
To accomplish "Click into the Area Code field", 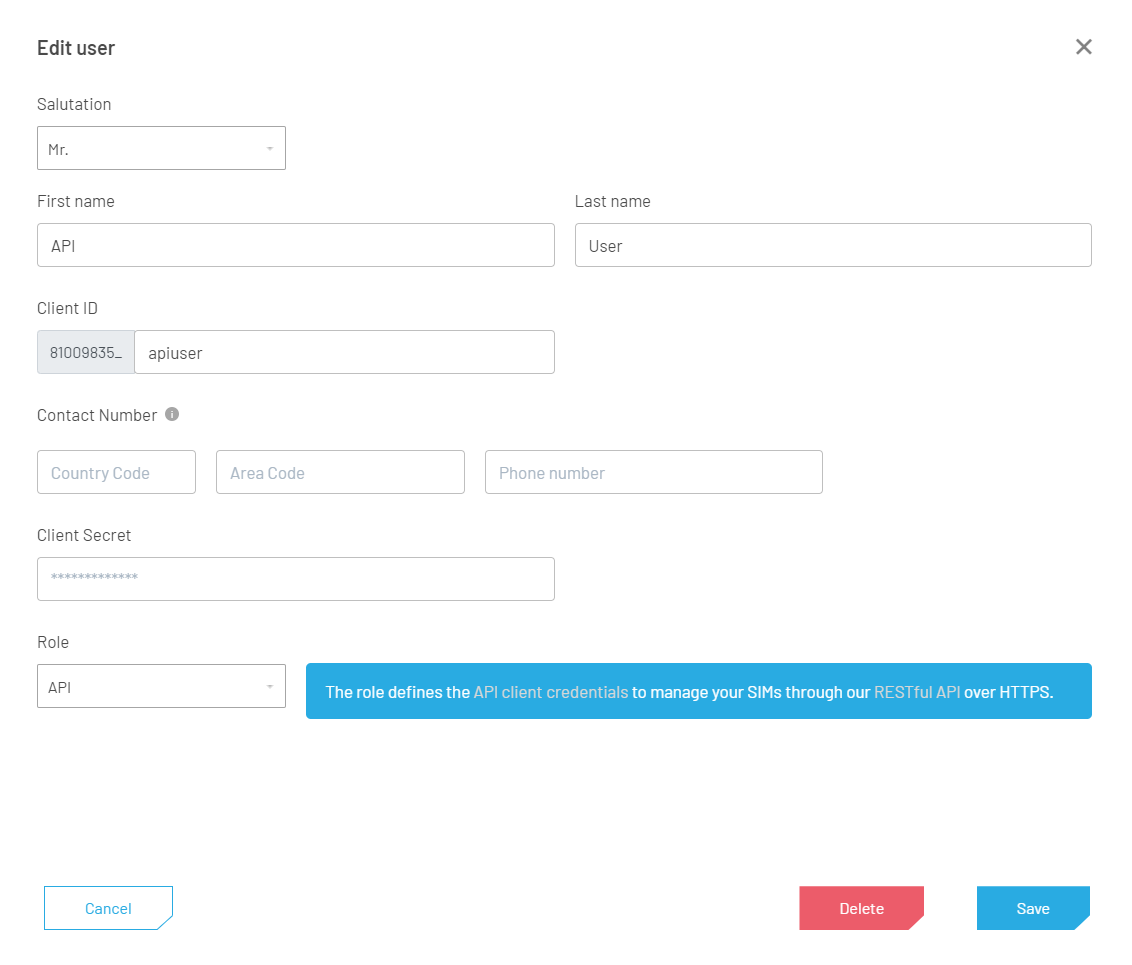I will pos(340,472).
